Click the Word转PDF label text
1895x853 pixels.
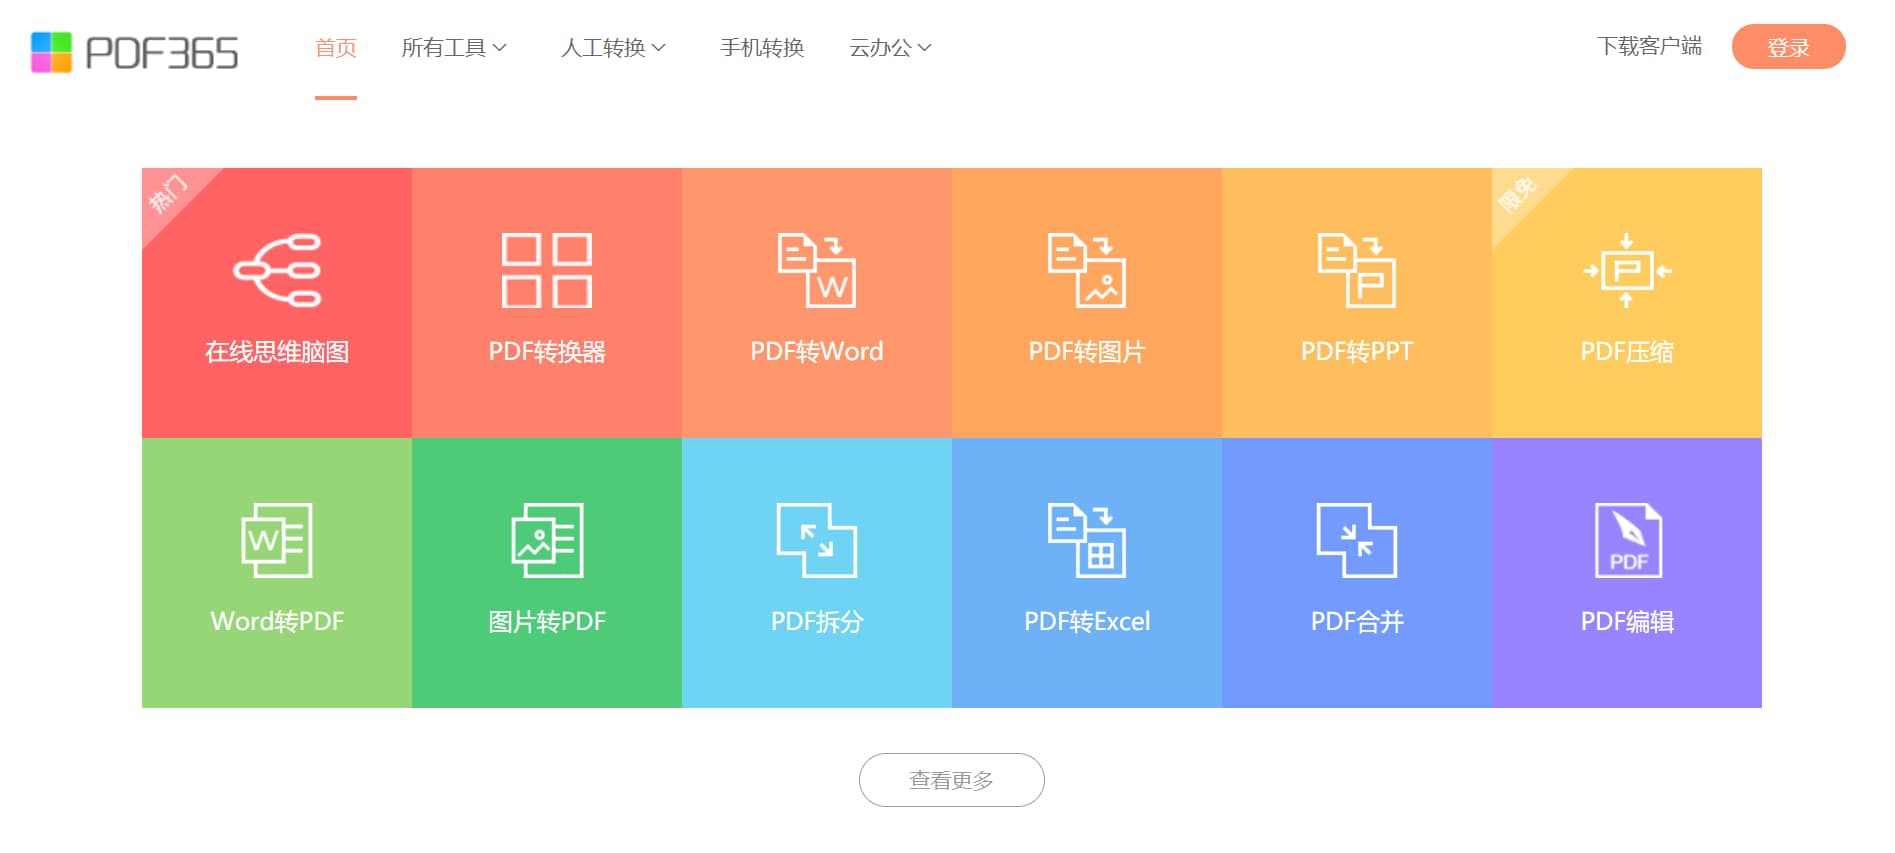277,622
